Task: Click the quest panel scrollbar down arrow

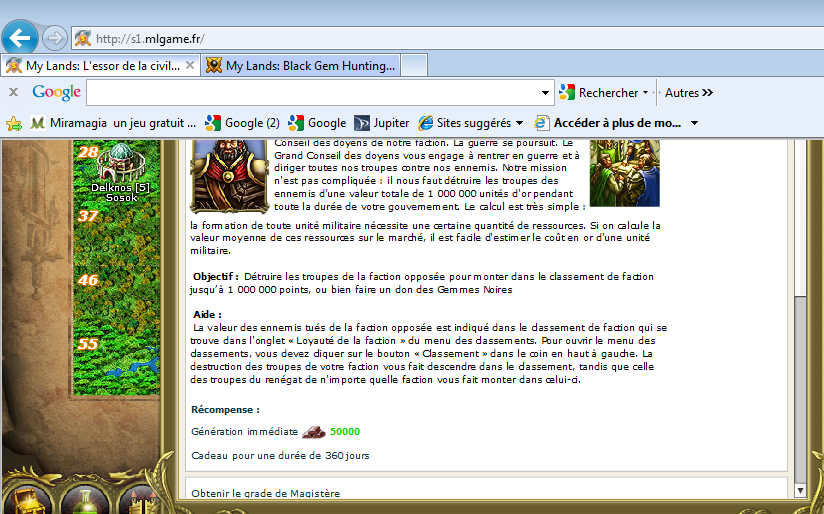Action: (x=799, y=490)
